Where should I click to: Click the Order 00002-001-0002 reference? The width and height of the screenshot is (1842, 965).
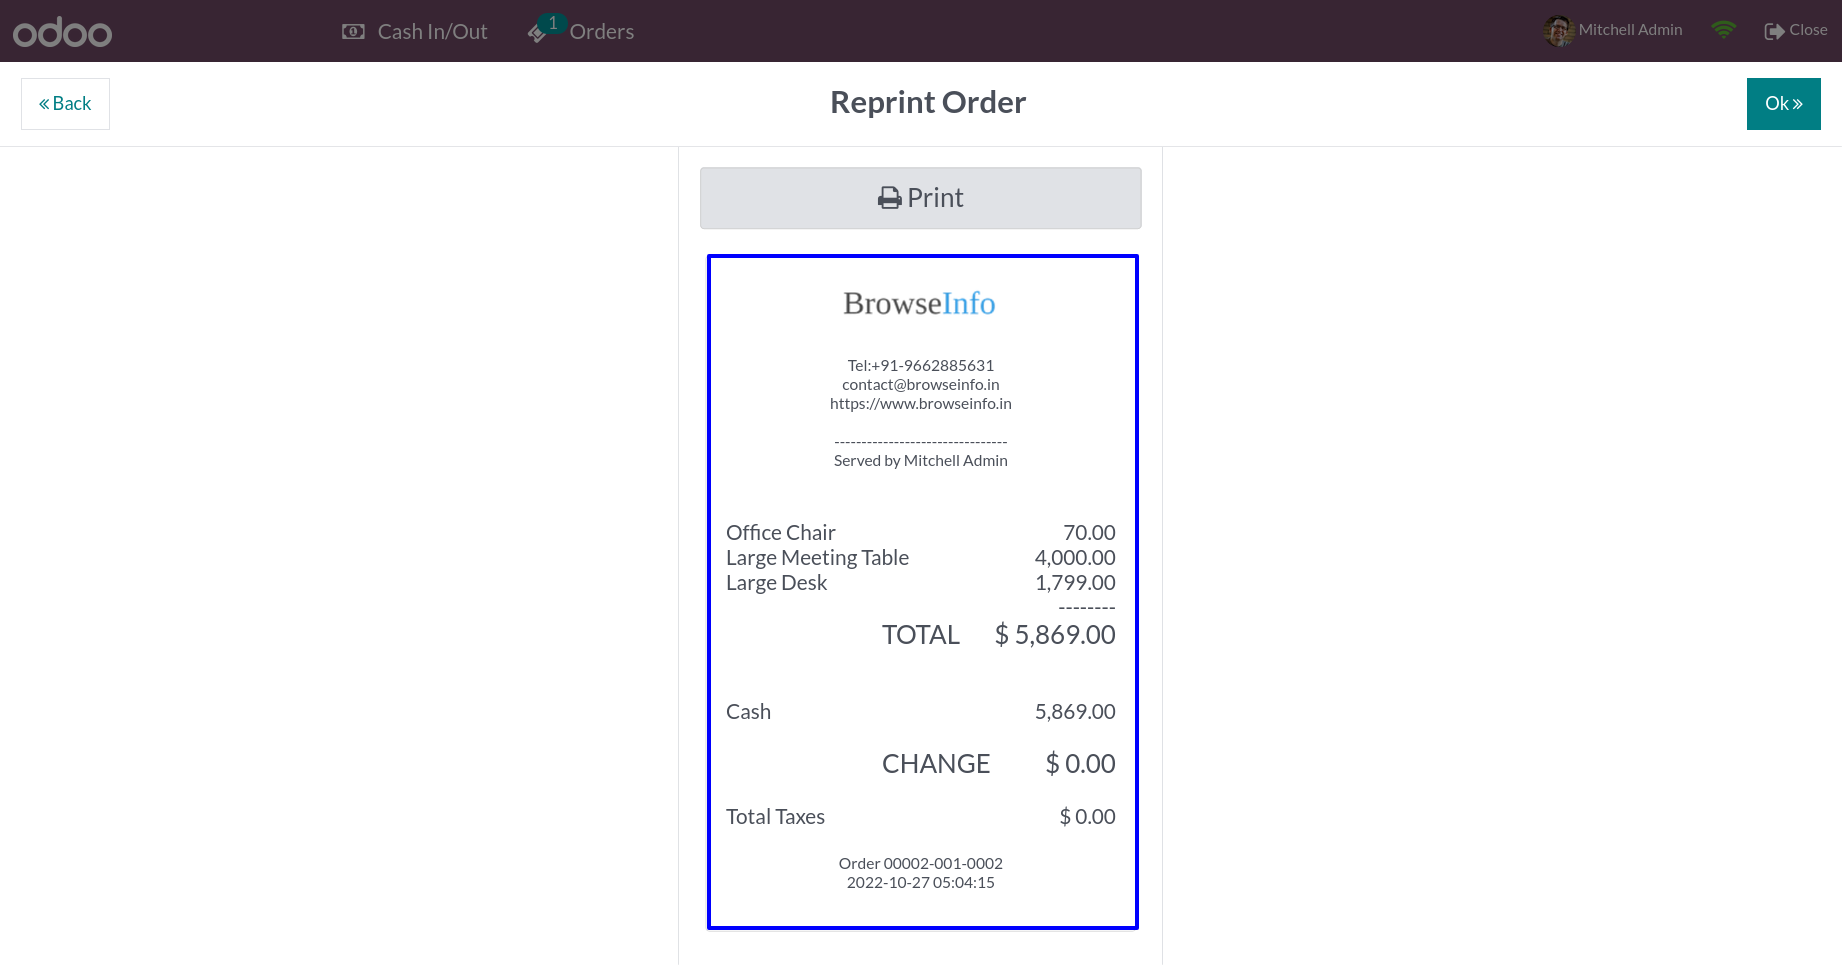(921, 864)
